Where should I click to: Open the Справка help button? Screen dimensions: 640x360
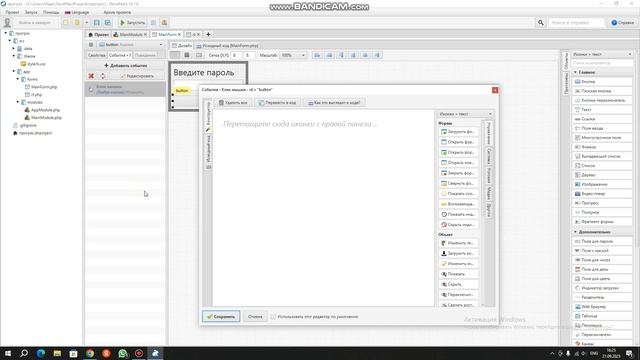[x=622, y=23]
